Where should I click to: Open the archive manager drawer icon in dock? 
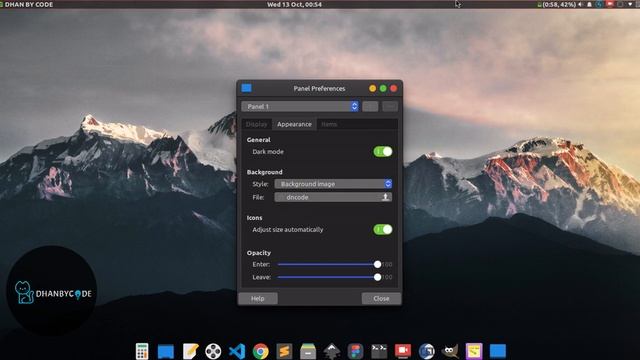tap(308, 351)
